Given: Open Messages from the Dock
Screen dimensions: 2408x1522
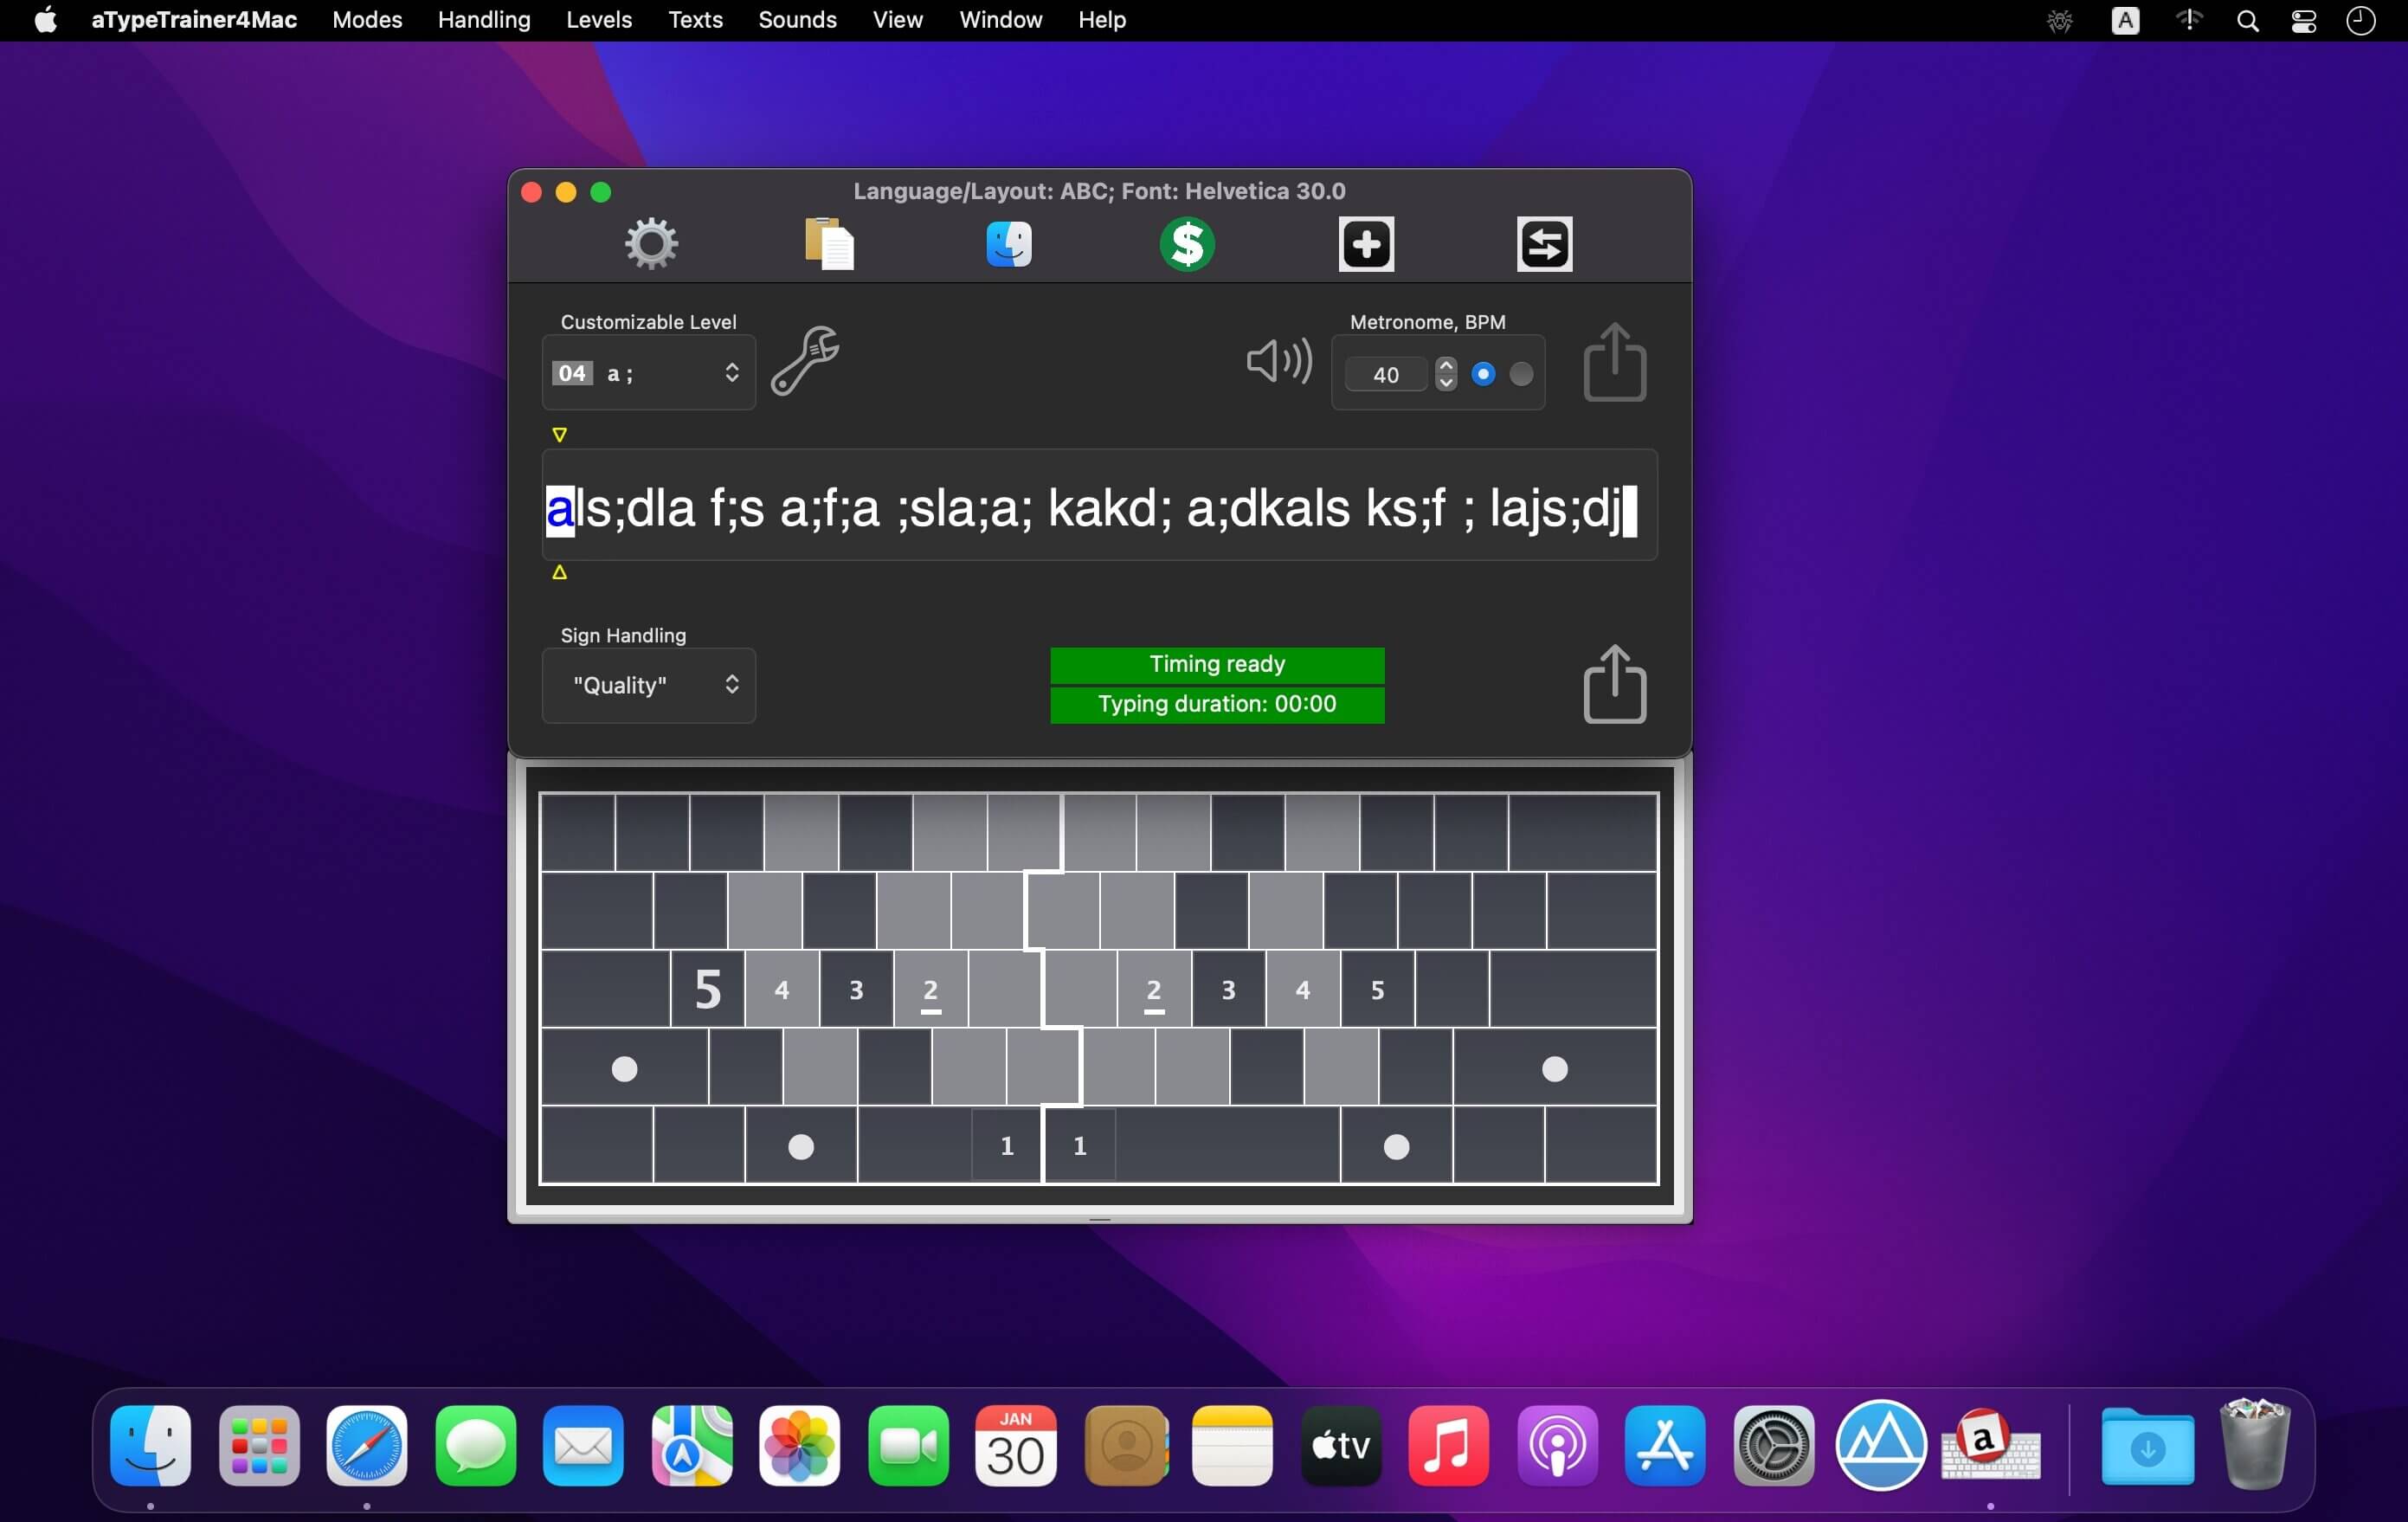Looking at the screenshot, I should point(476,1445).
